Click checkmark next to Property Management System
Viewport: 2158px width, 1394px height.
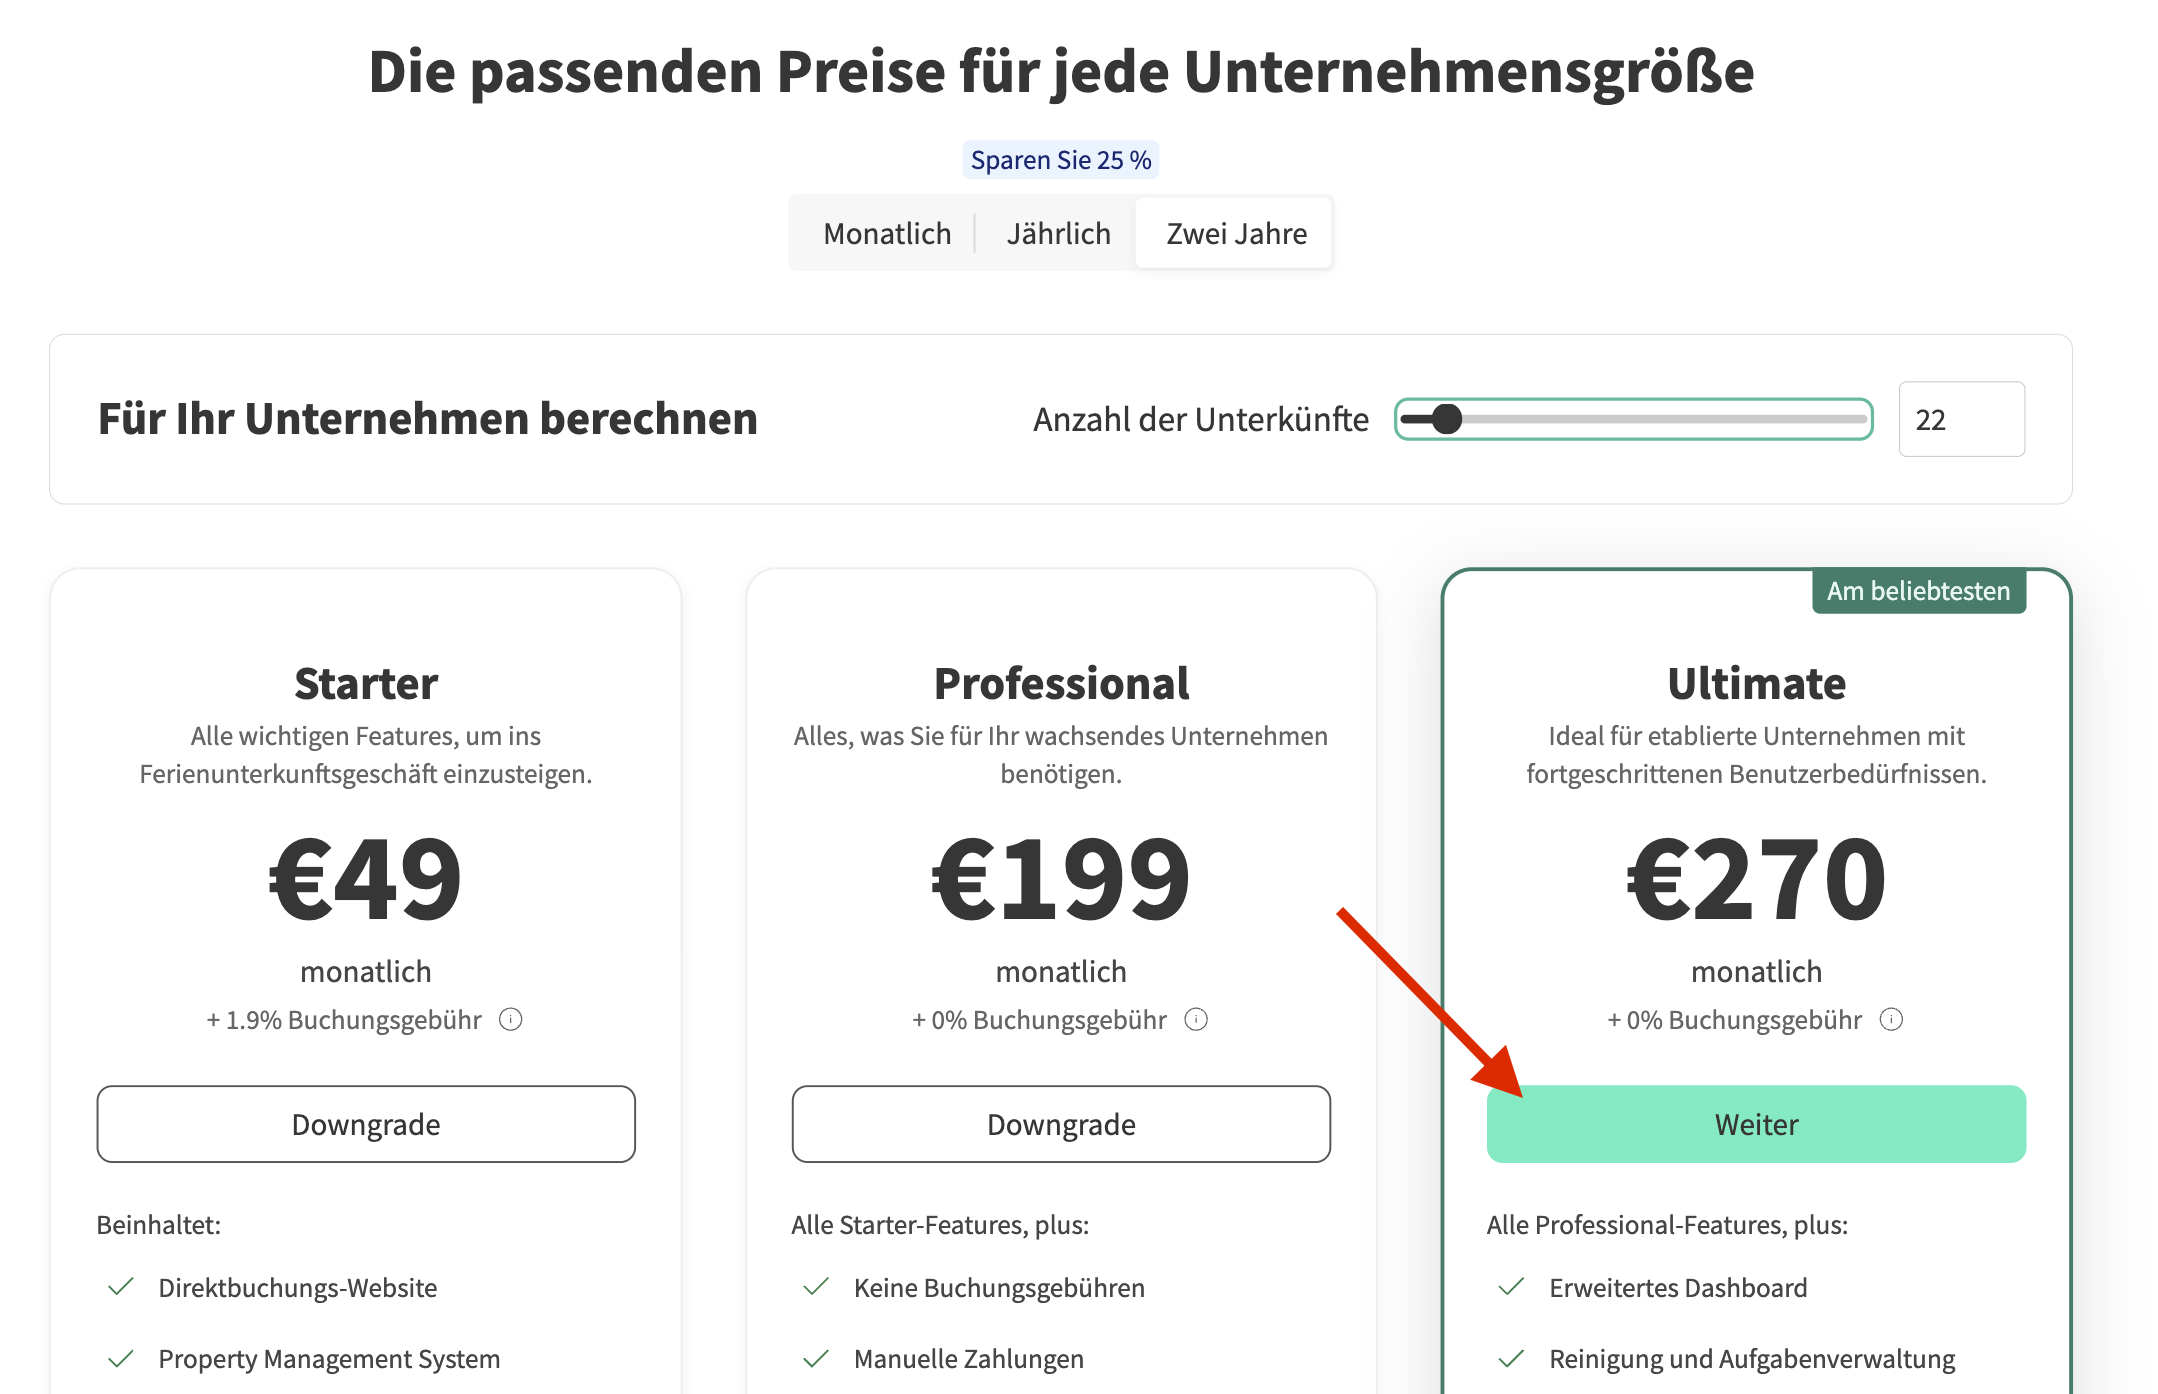(x=121, y=1358)
